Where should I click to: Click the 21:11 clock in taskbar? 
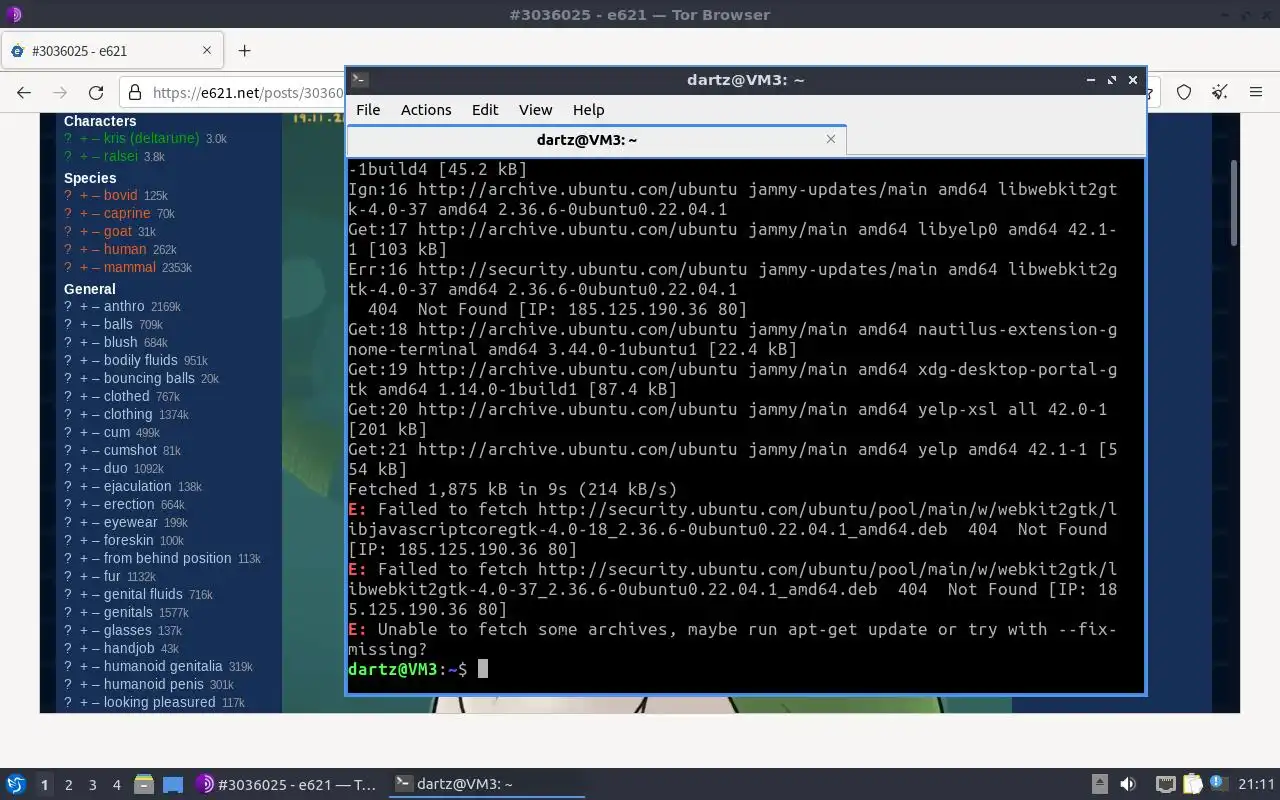pyautogui.click(x=1256, y=784)
